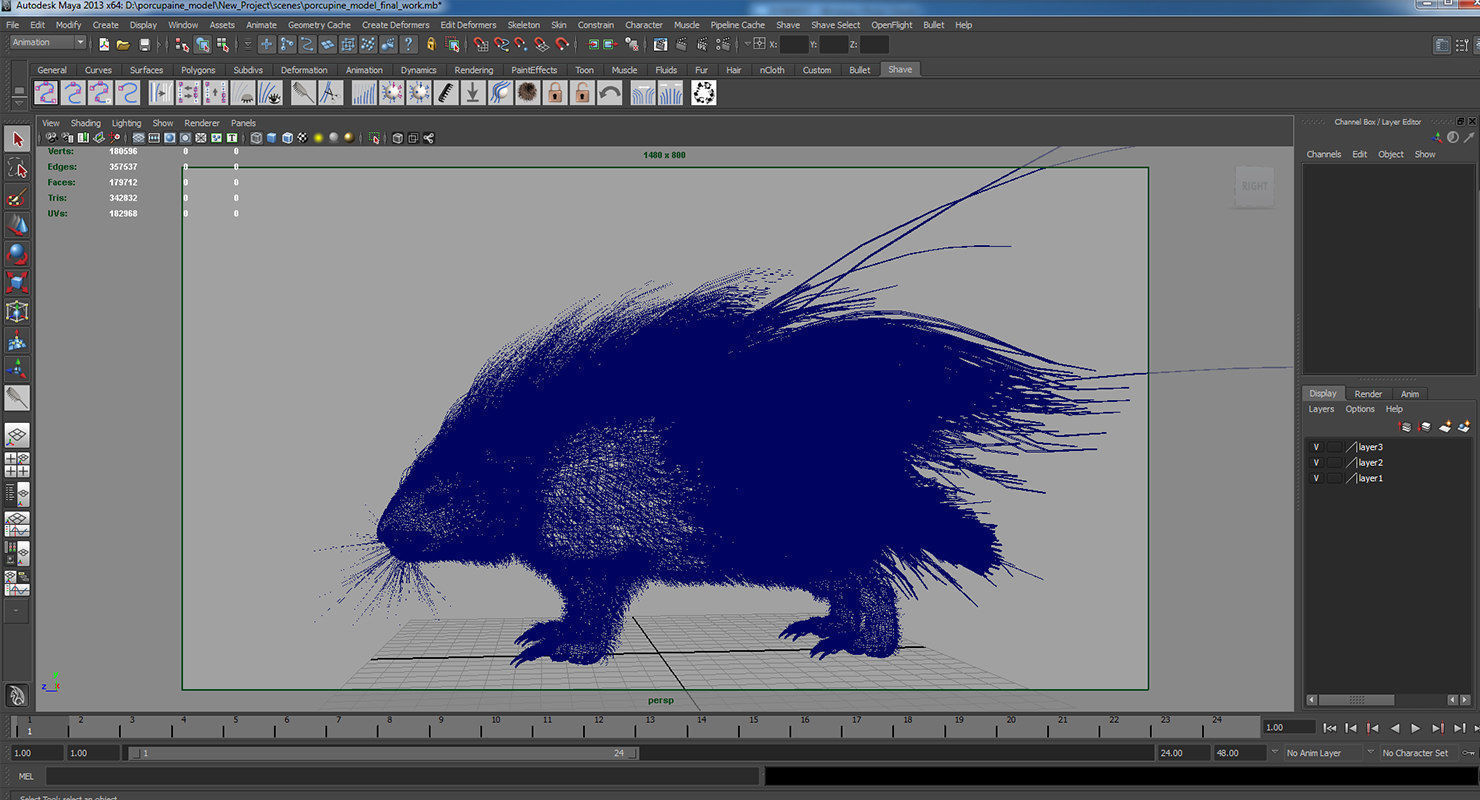Click the open padlock Shave shelf icon

pos(582,93)
